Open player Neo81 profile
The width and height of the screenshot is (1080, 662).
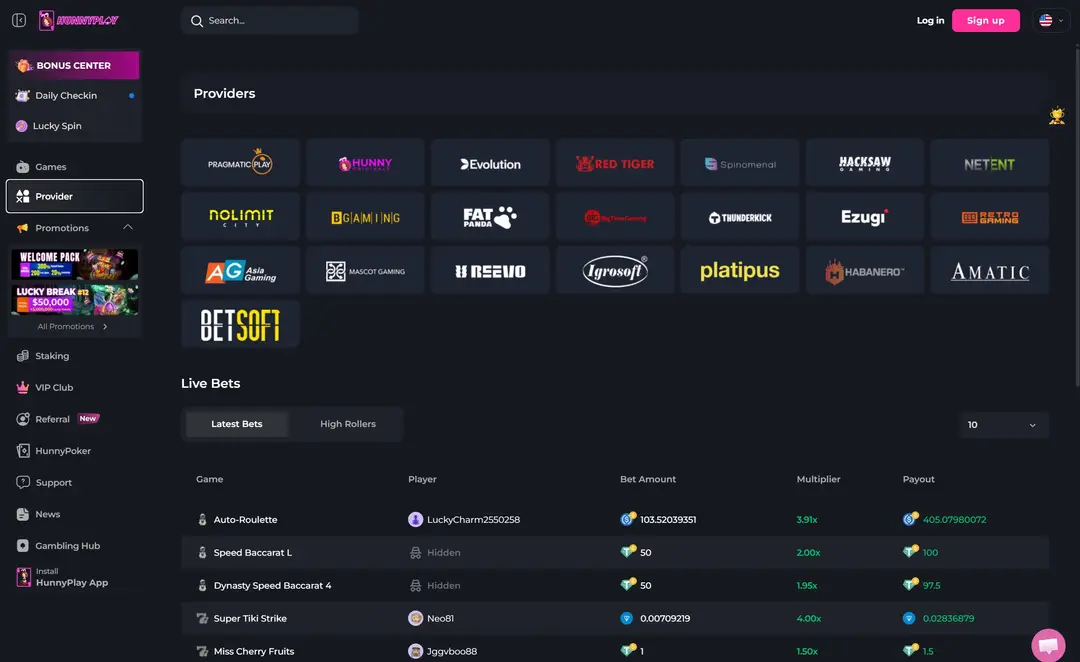431,619
